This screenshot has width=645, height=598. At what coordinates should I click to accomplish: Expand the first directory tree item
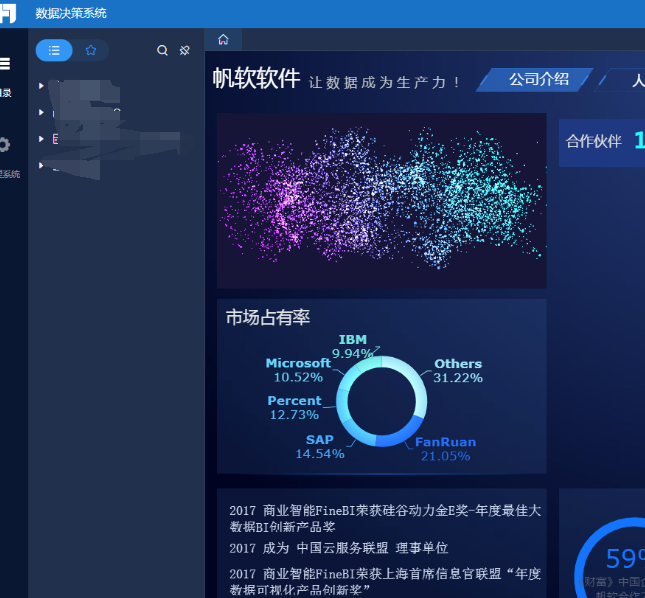point(41,86)
